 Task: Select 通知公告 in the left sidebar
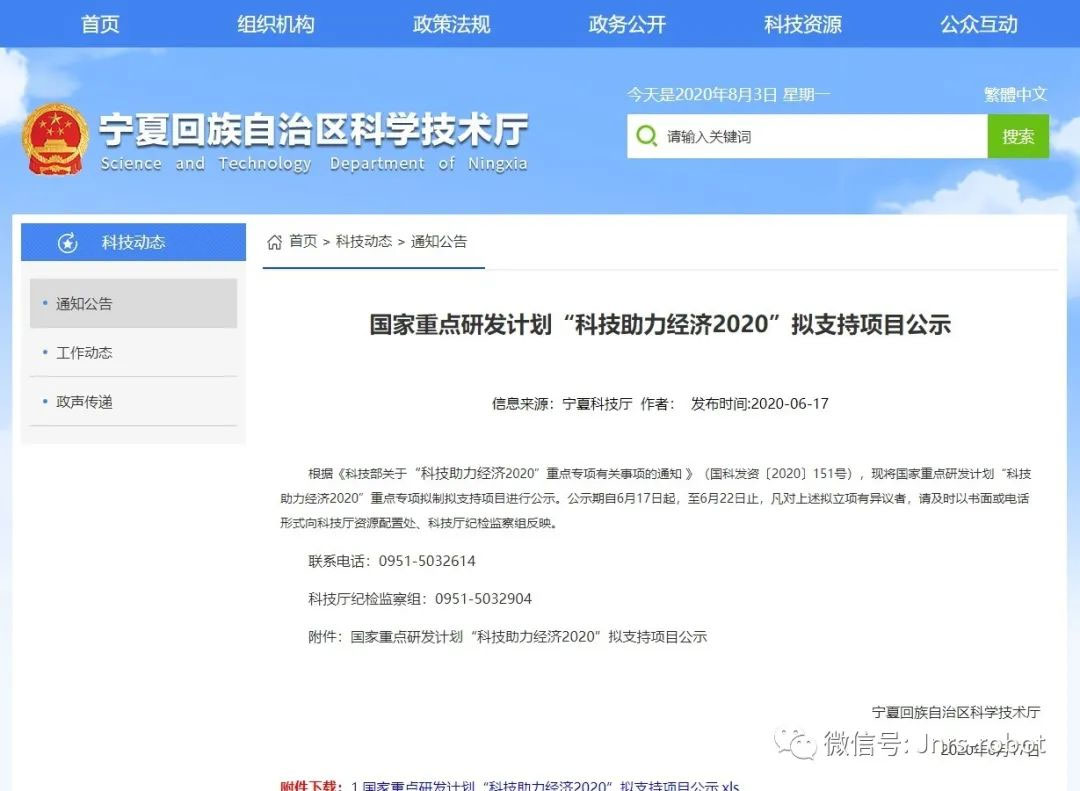(85, 304)
